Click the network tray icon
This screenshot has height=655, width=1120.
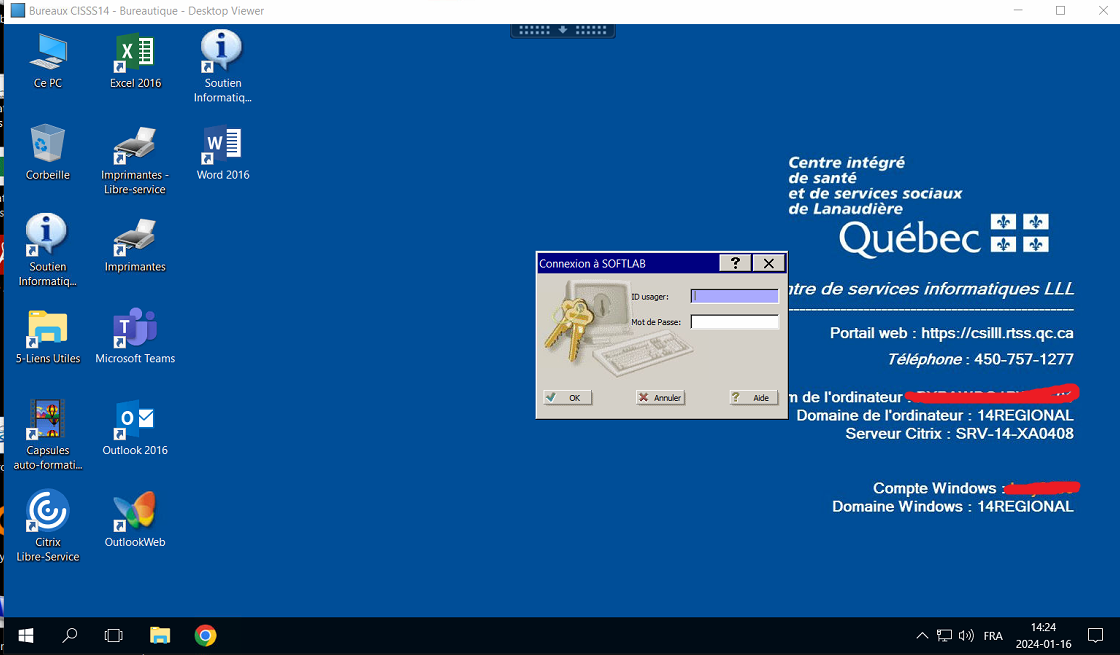click(944, 636)
